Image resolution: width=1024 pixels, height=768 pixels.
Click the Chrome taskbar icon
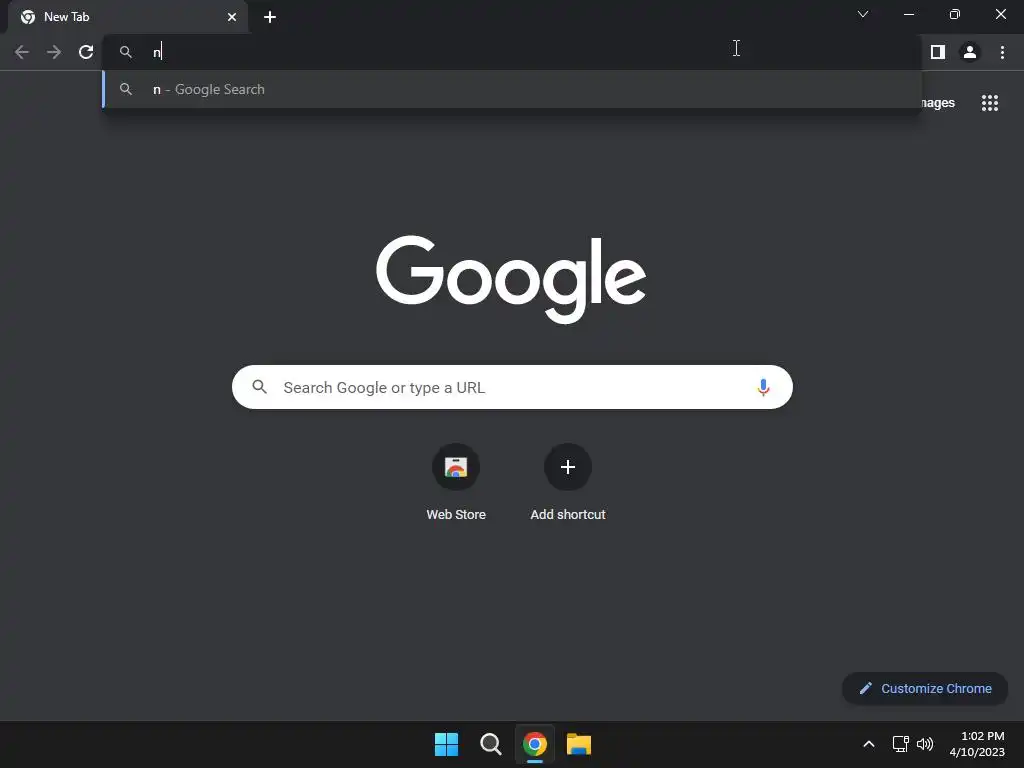tap(535, 744)
